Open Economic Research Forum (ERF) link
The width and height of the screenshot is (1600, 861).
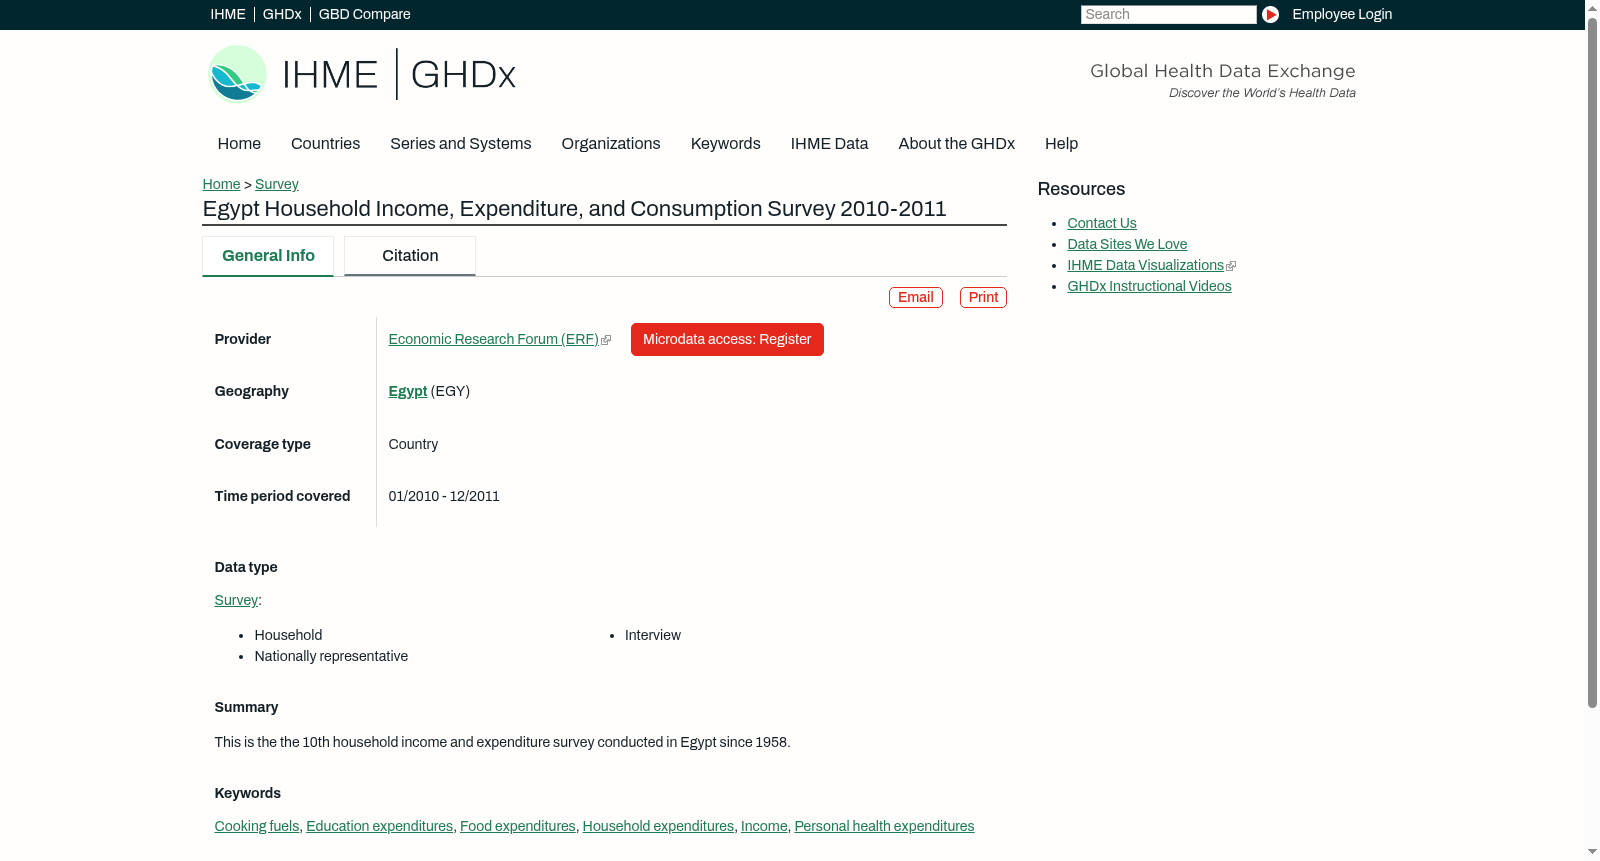(493, 340)
